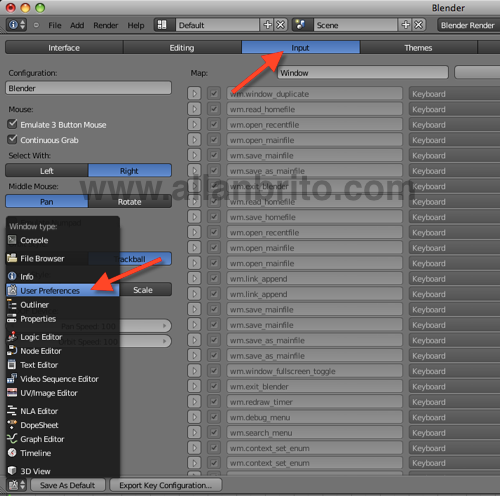This screenshot has width=500, height=496.
Task: Choose DopeSheet window type
Action: click(x=62, y=425)
